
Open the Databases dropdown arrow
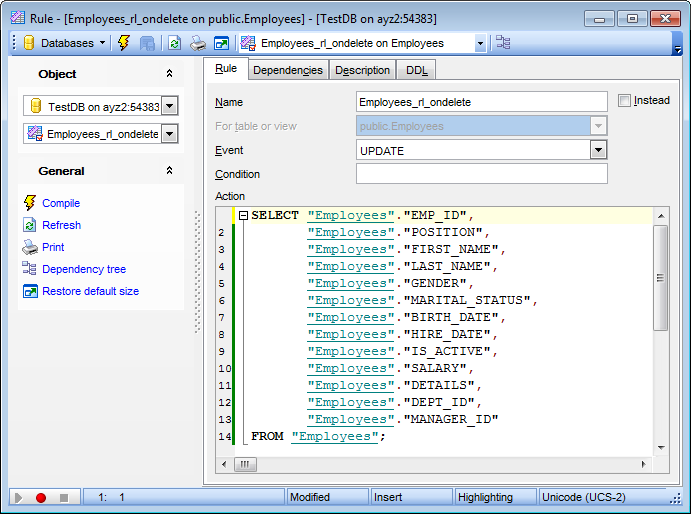(x=102, y=43)
